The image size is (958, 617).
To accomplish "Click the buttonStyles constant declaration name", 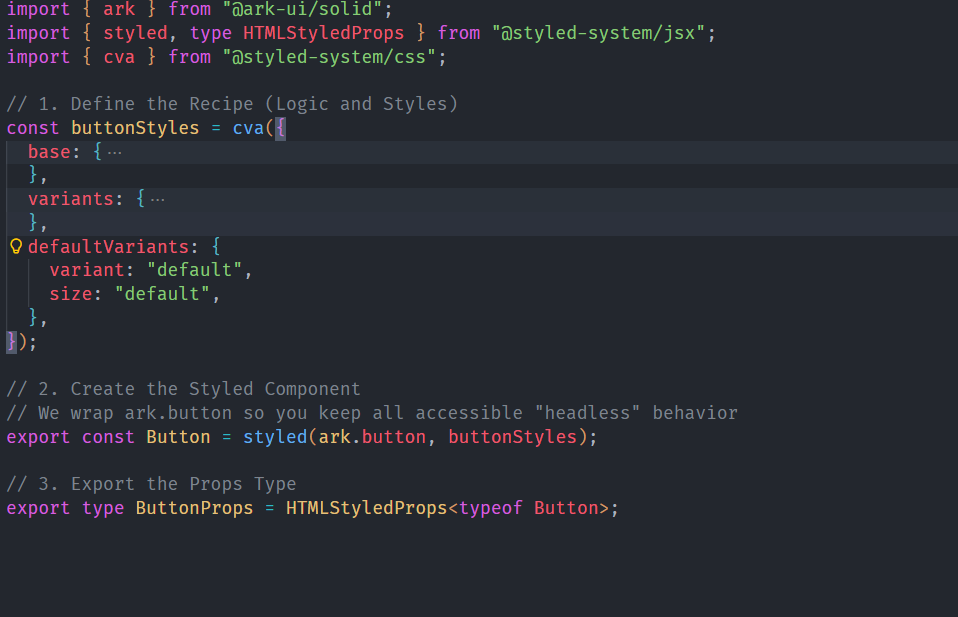I will (135, 128).
